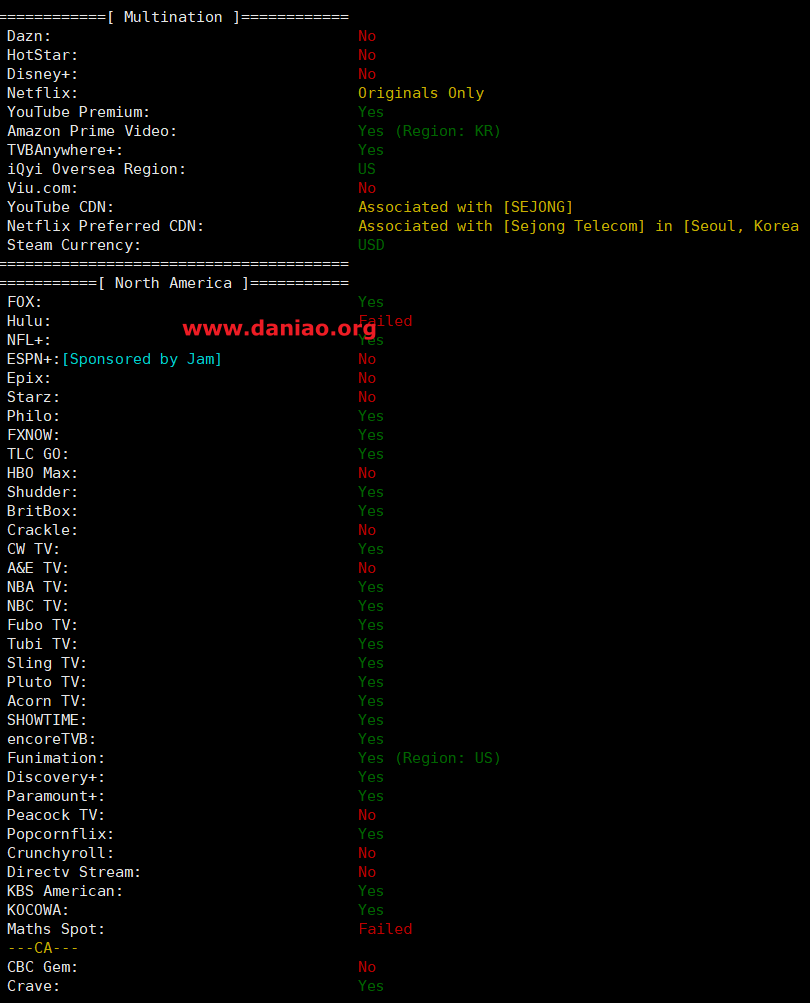Click the 'TLC GO:' row label
The height and width of the screenshot is (1003, 810).
coord(38,455)
